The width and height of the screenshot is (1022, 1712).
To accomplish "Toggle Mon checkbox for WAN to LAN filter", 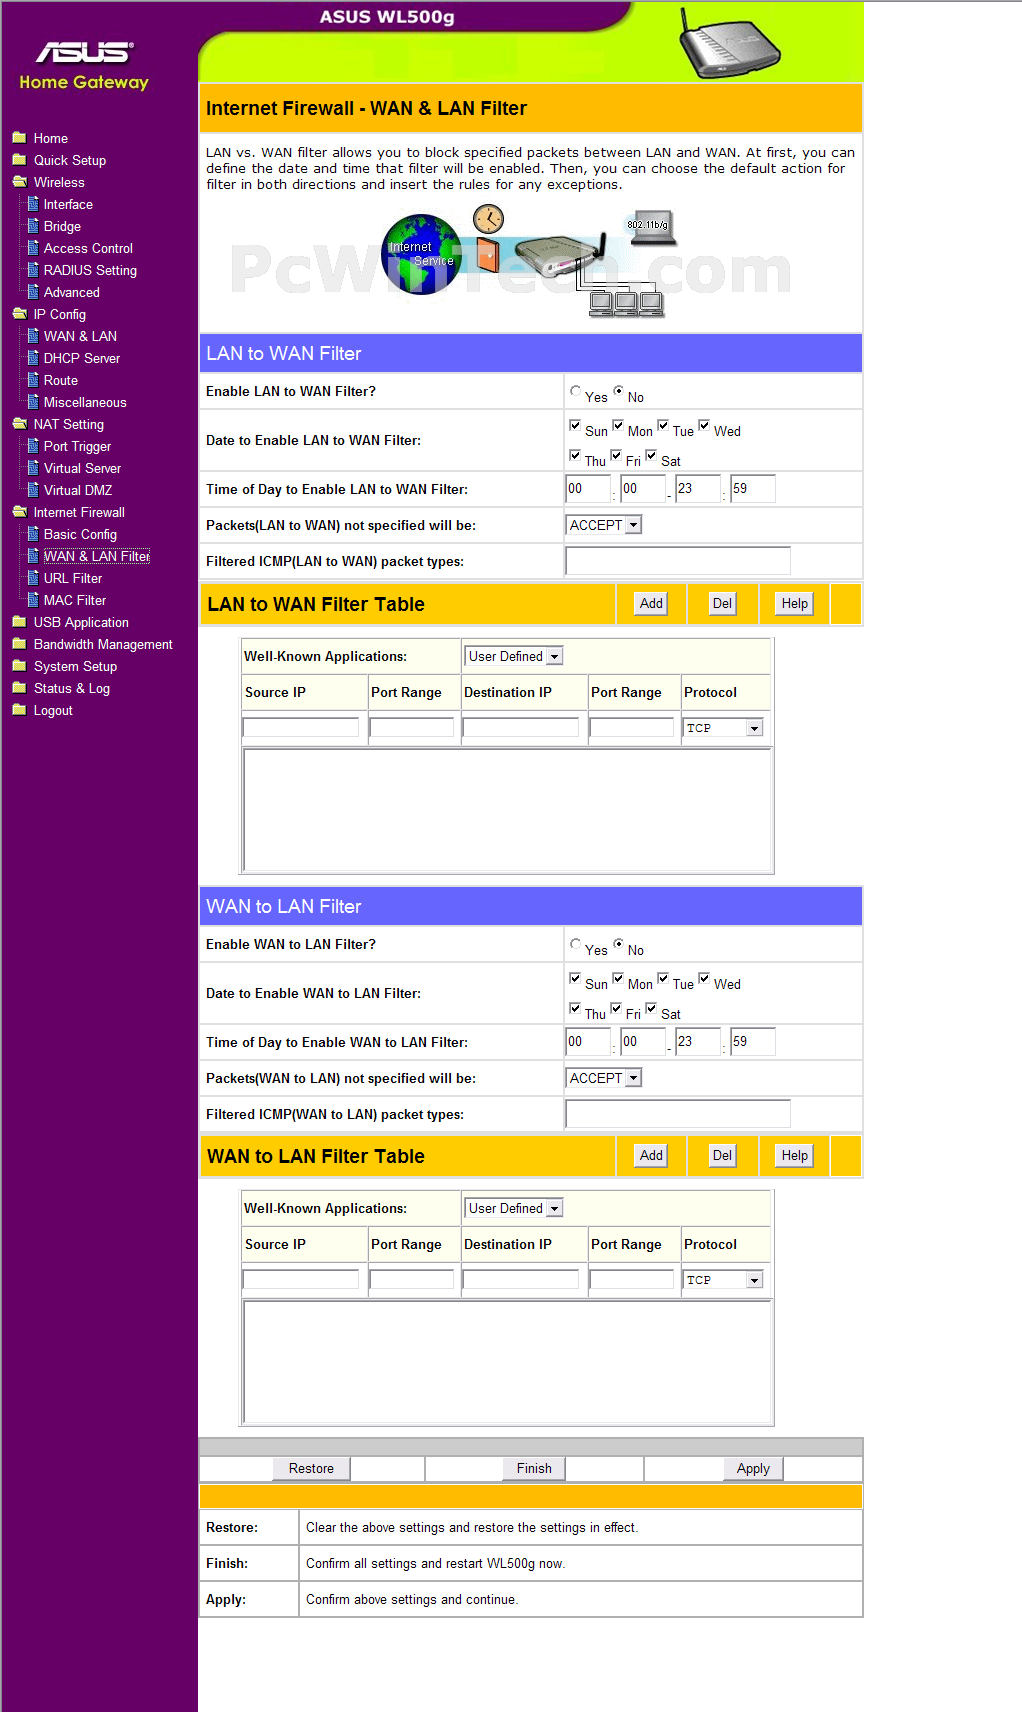I will [x=618, y=978].
